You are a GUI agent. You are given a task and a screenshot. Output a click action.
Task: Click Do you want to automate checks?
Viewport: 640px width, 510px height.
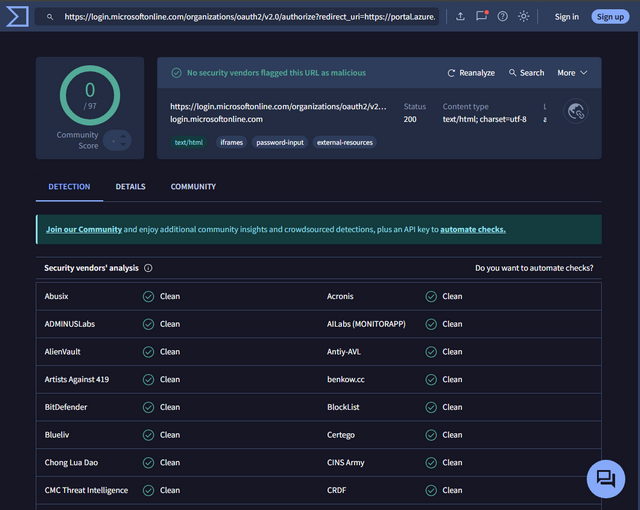[x=534, y=268]
